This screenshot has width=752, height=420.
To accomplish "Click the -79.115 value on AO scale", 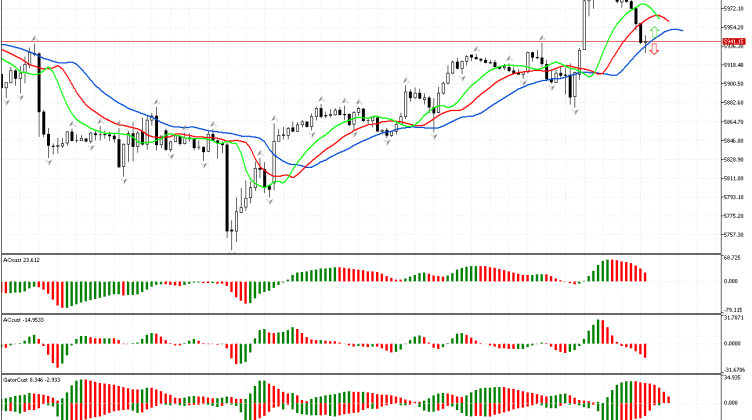I will 732,308.
